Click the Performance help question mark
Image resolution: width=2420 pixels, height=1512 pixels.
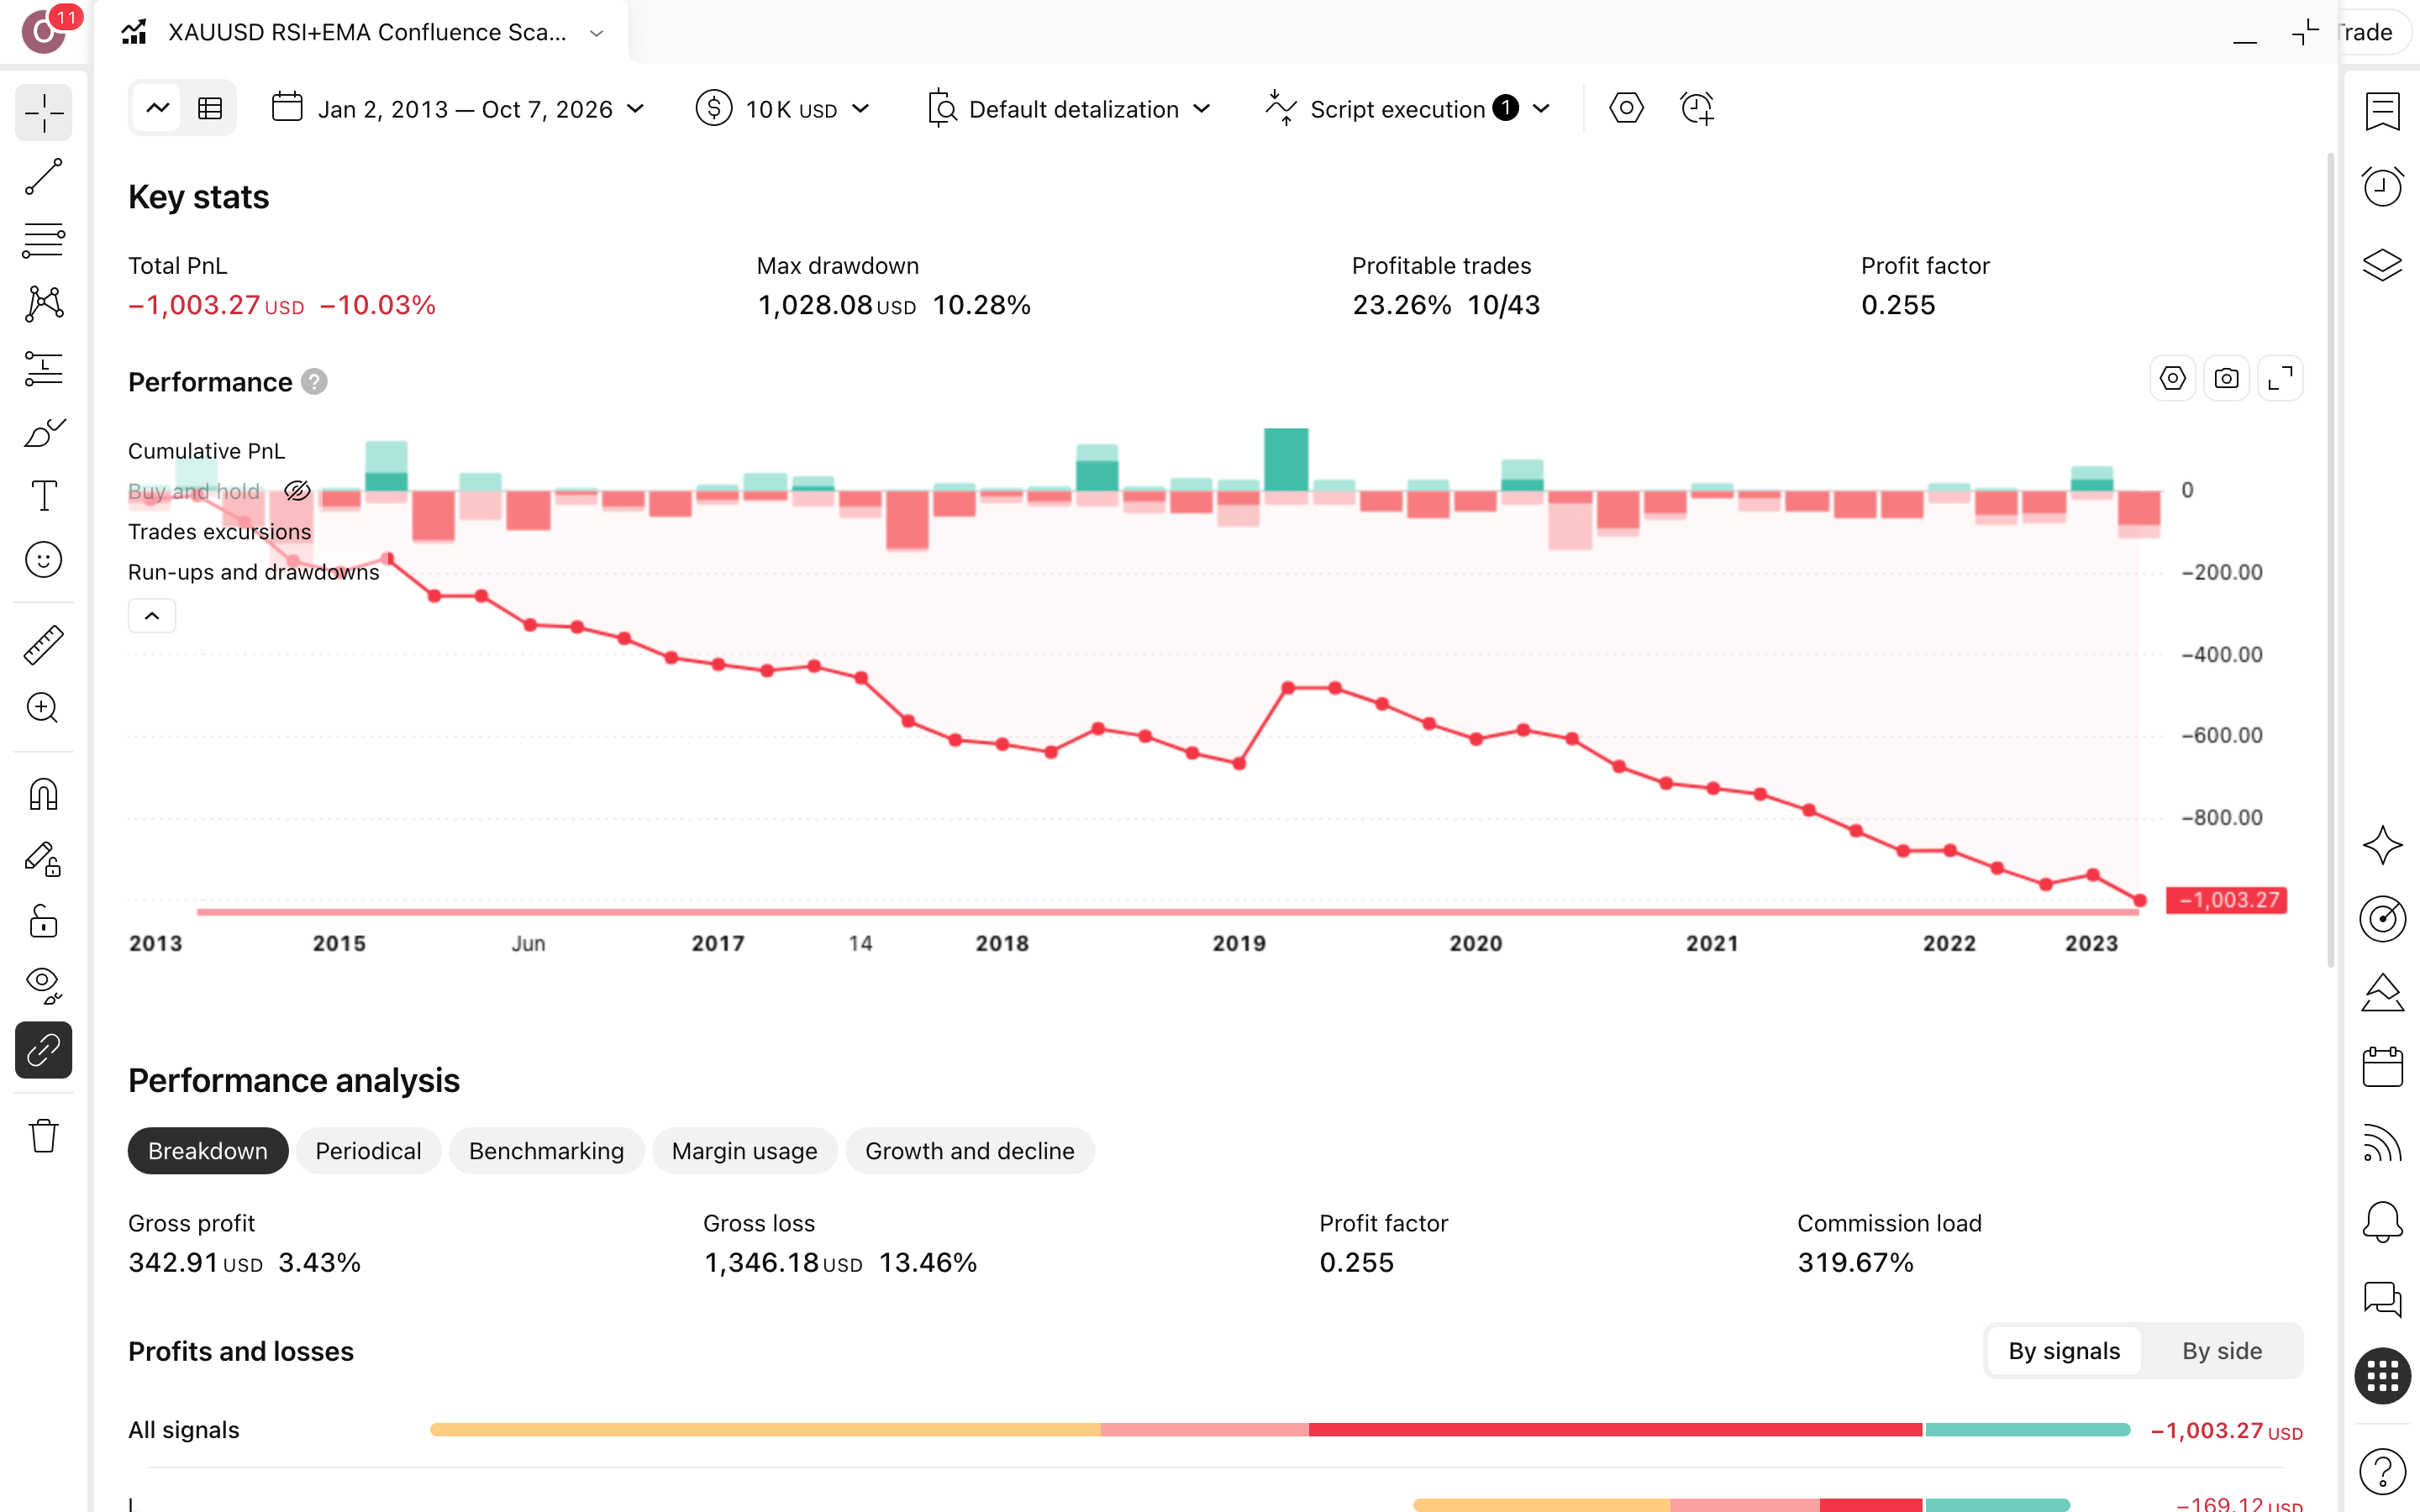click(x=314, y=382)
